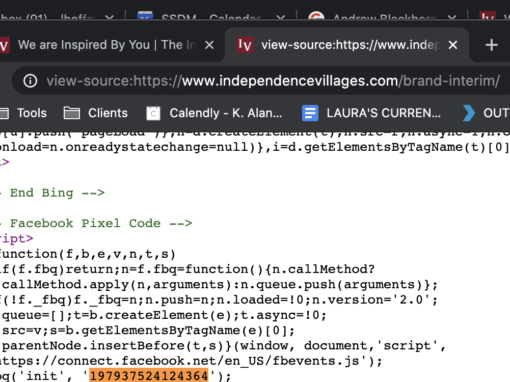Click the 'Facebook Pixel Code -->' comment
The height and width of the screenshot is (382, 510).
click(101, 223)
